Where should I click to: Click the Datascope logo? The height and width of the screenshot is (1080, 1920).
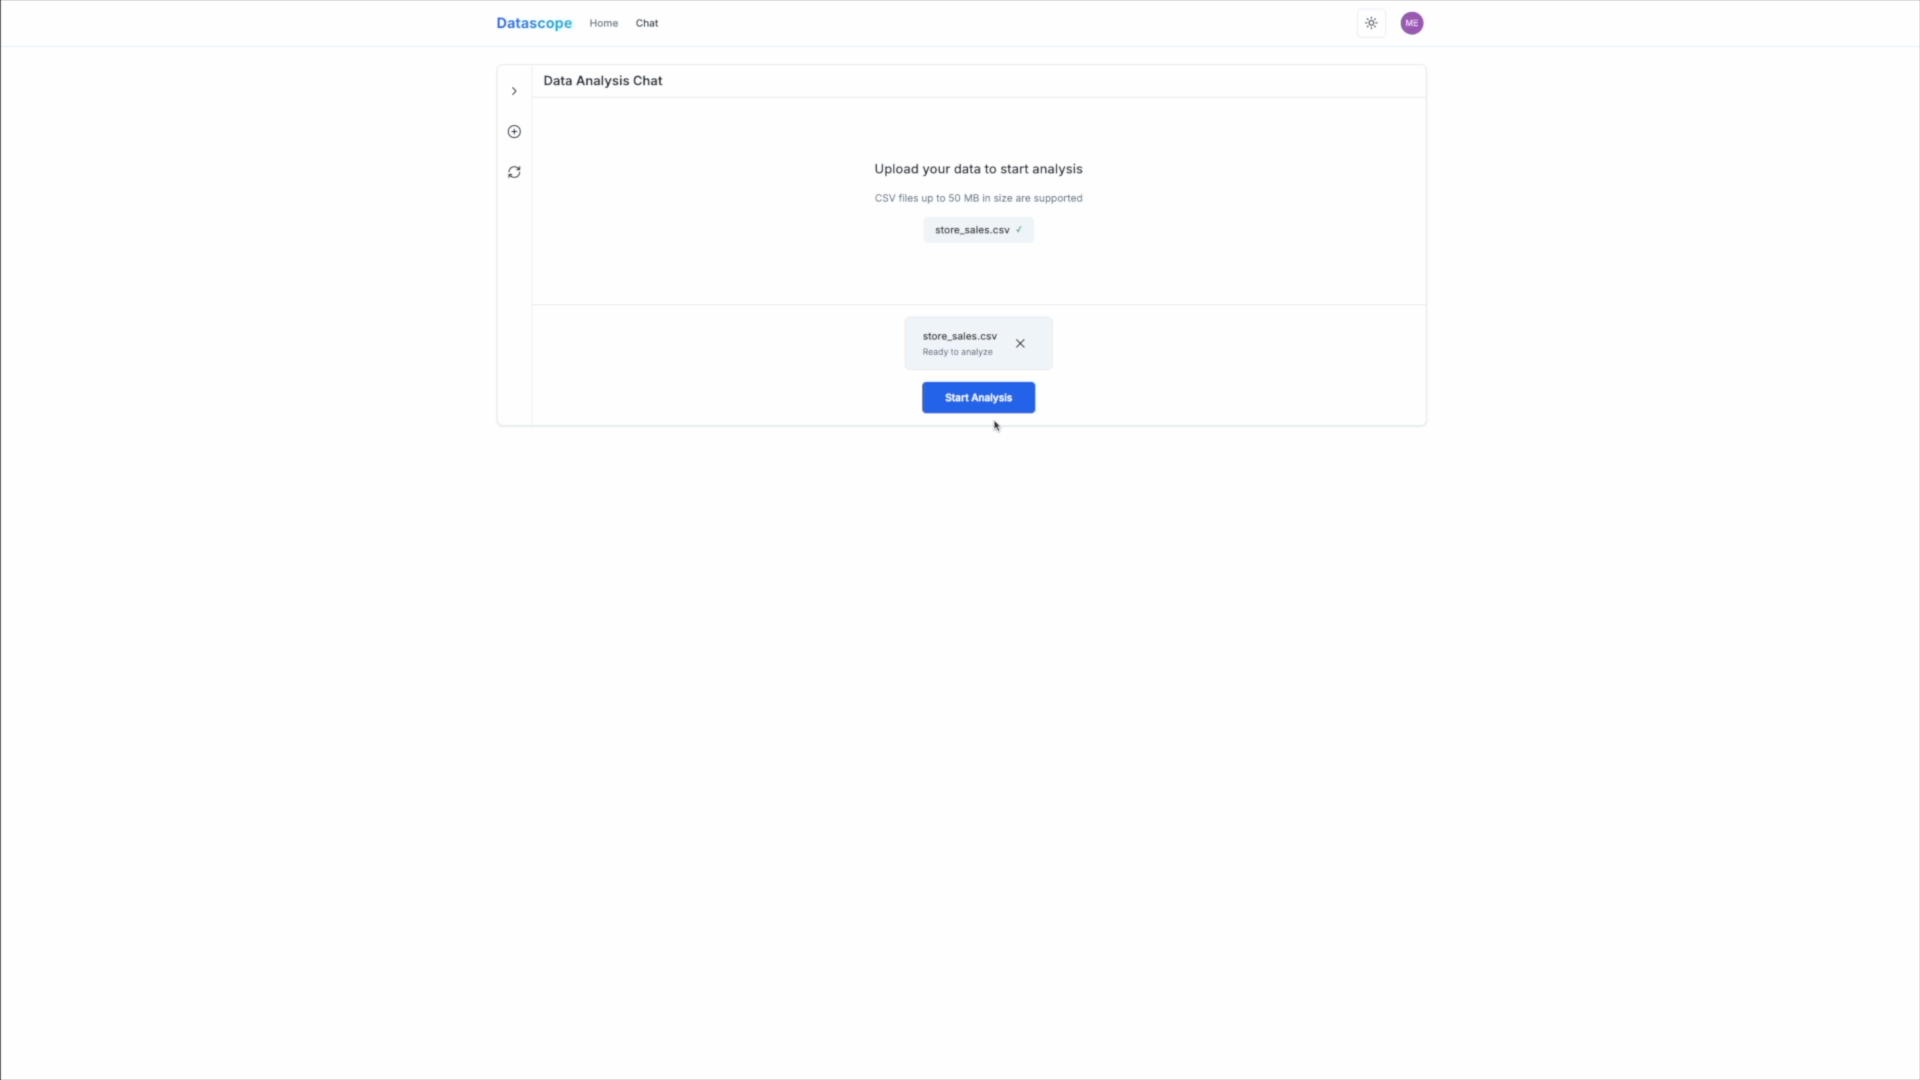click(534, 23)
